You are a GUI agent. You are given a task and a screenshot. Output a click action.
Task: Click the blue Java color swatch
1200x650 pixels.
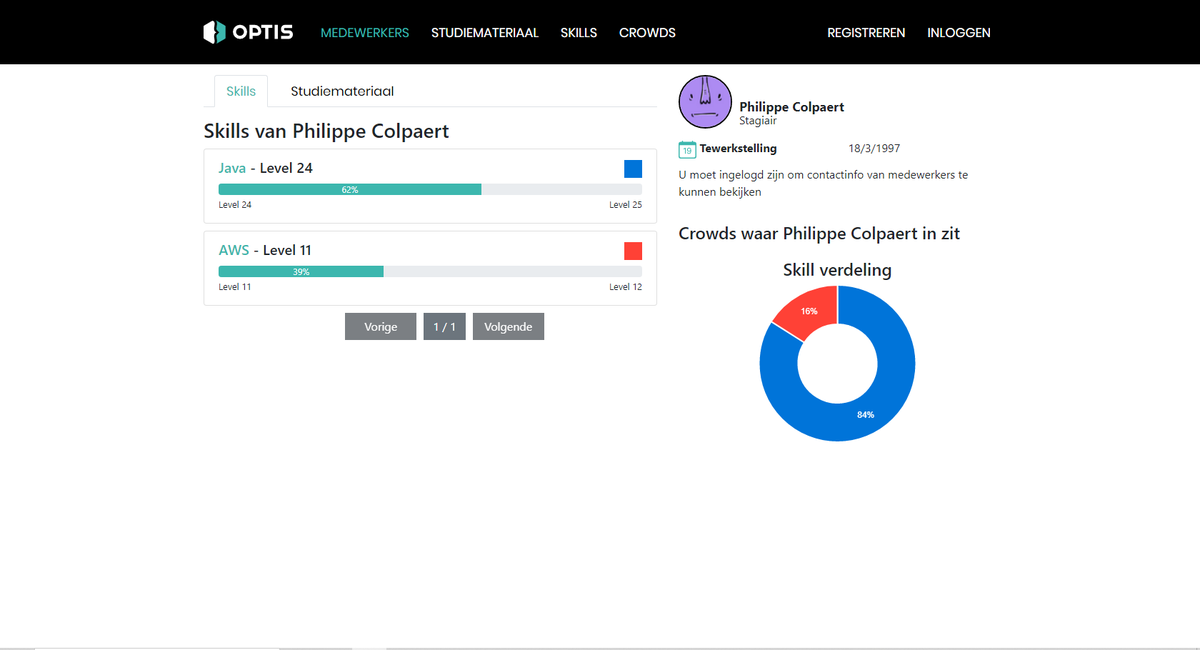tap(633, 169)
